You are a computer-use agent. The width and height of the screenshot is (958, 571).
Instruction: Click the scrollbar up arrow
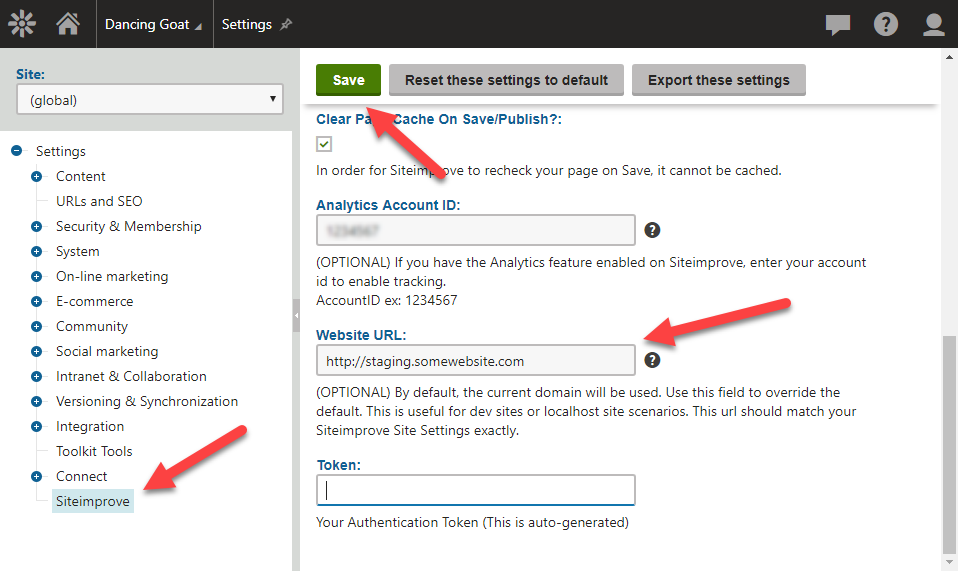(949, 57)
